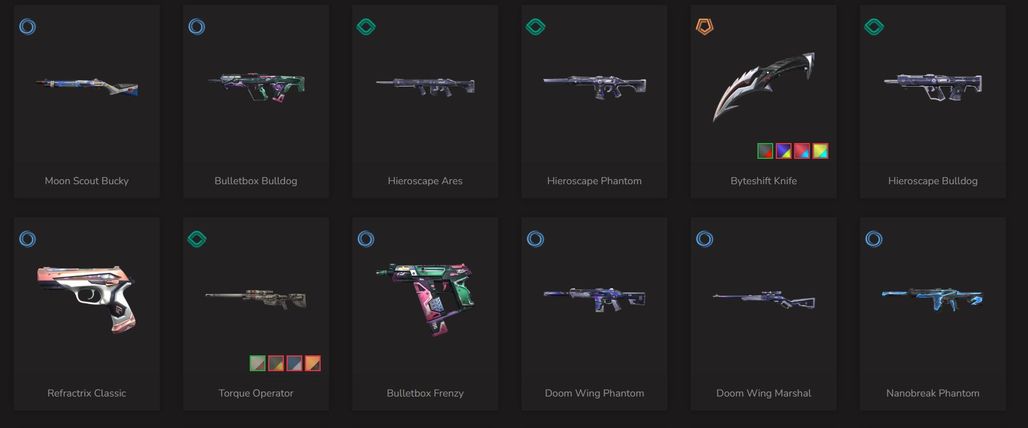Select the red-cyan variant swatch for Byteshift Knife

(x=802, y=151)
